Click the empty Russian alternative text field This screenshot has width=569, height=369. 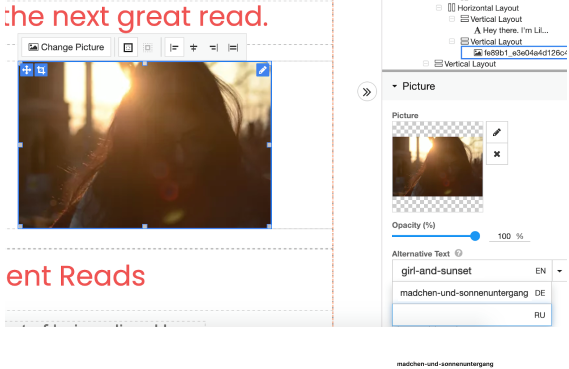pyautogui.click(x=472, y=315)
